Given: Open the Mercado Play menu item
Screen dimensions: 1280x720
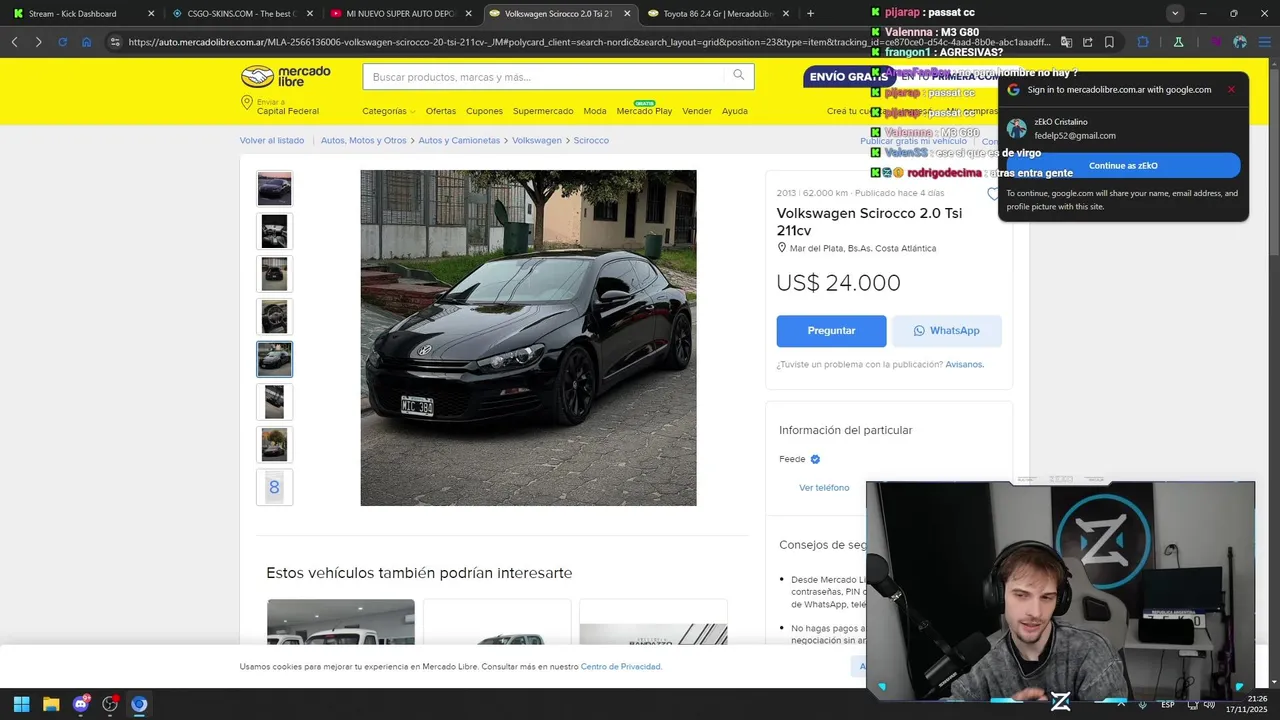Looking at the screenshot, I should [644, 111].
